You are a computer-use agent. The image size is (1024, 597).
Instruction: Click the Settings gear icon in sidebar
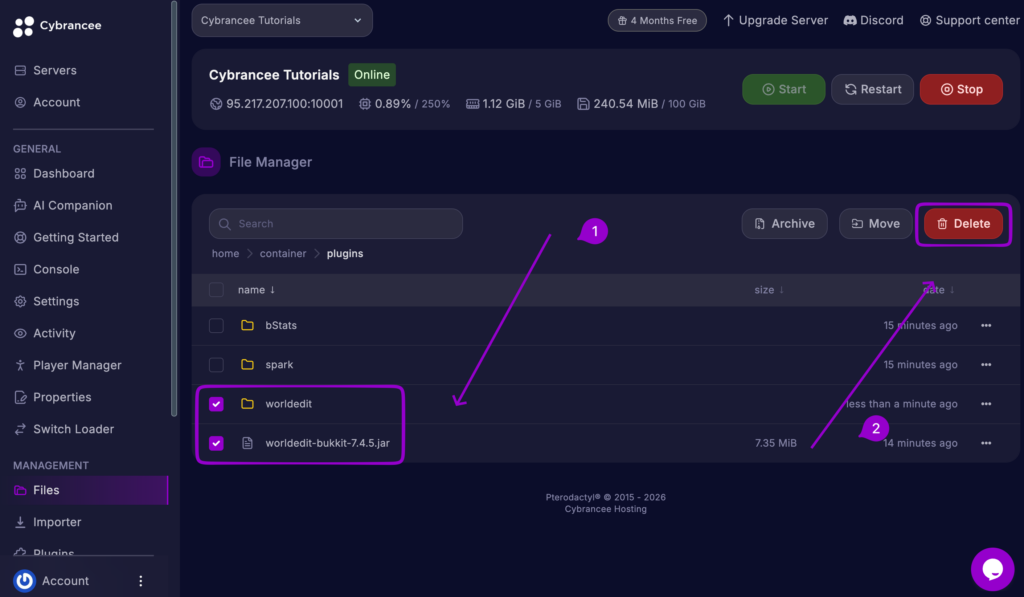tap(20, 301)
